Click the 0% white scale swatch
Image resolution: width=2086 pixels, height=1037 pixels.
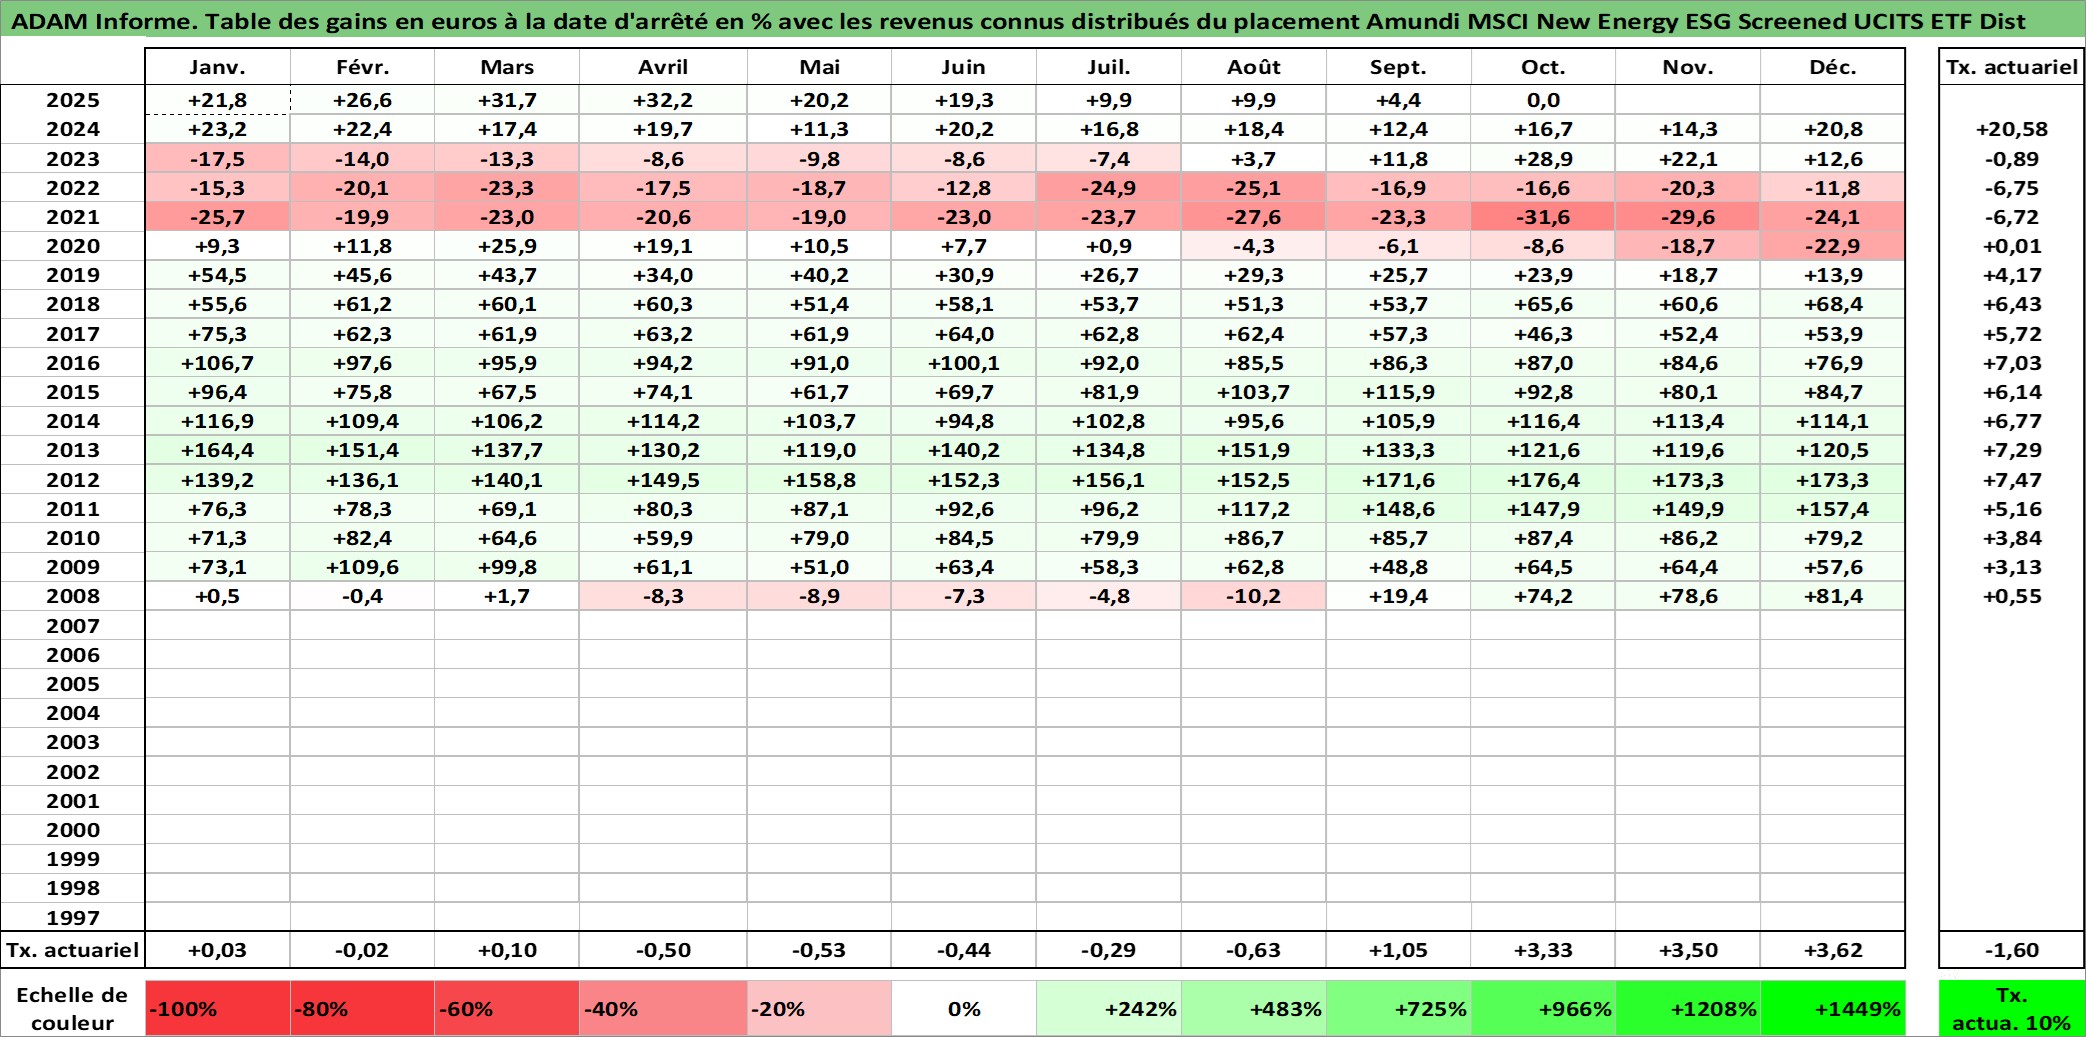[x=964, y=1008]
